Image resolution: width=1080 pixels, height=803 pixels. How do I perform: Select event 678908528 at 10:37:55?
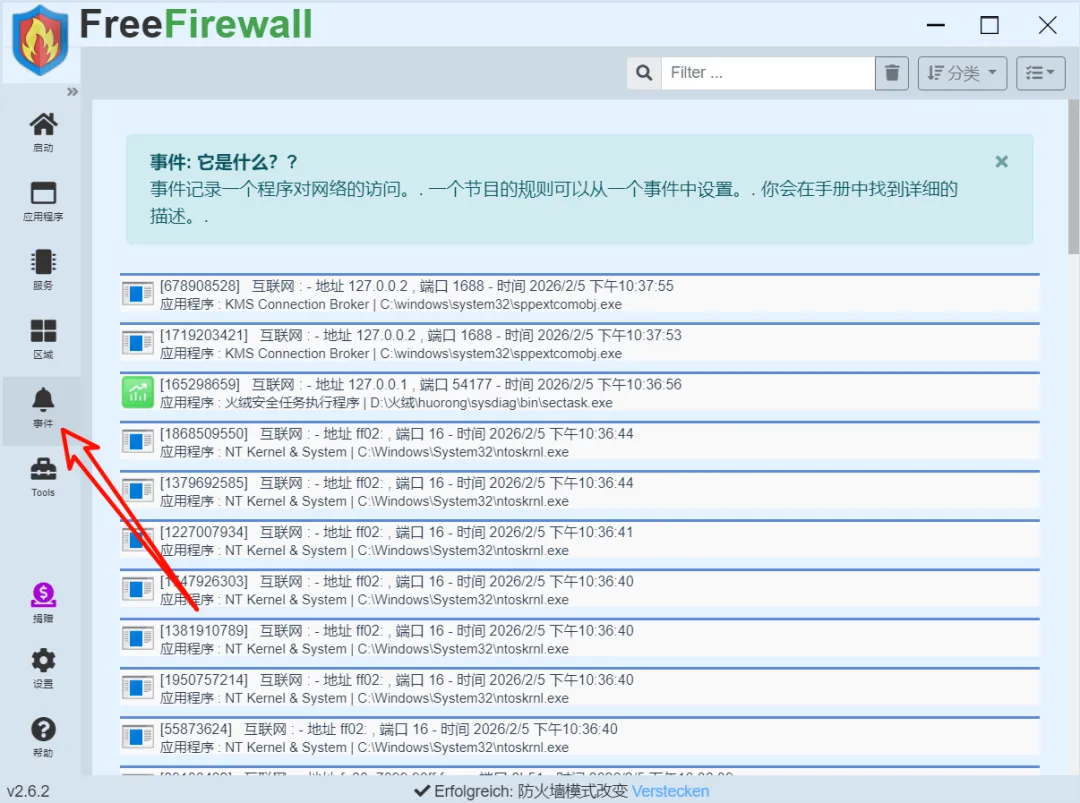pos(579,294)
